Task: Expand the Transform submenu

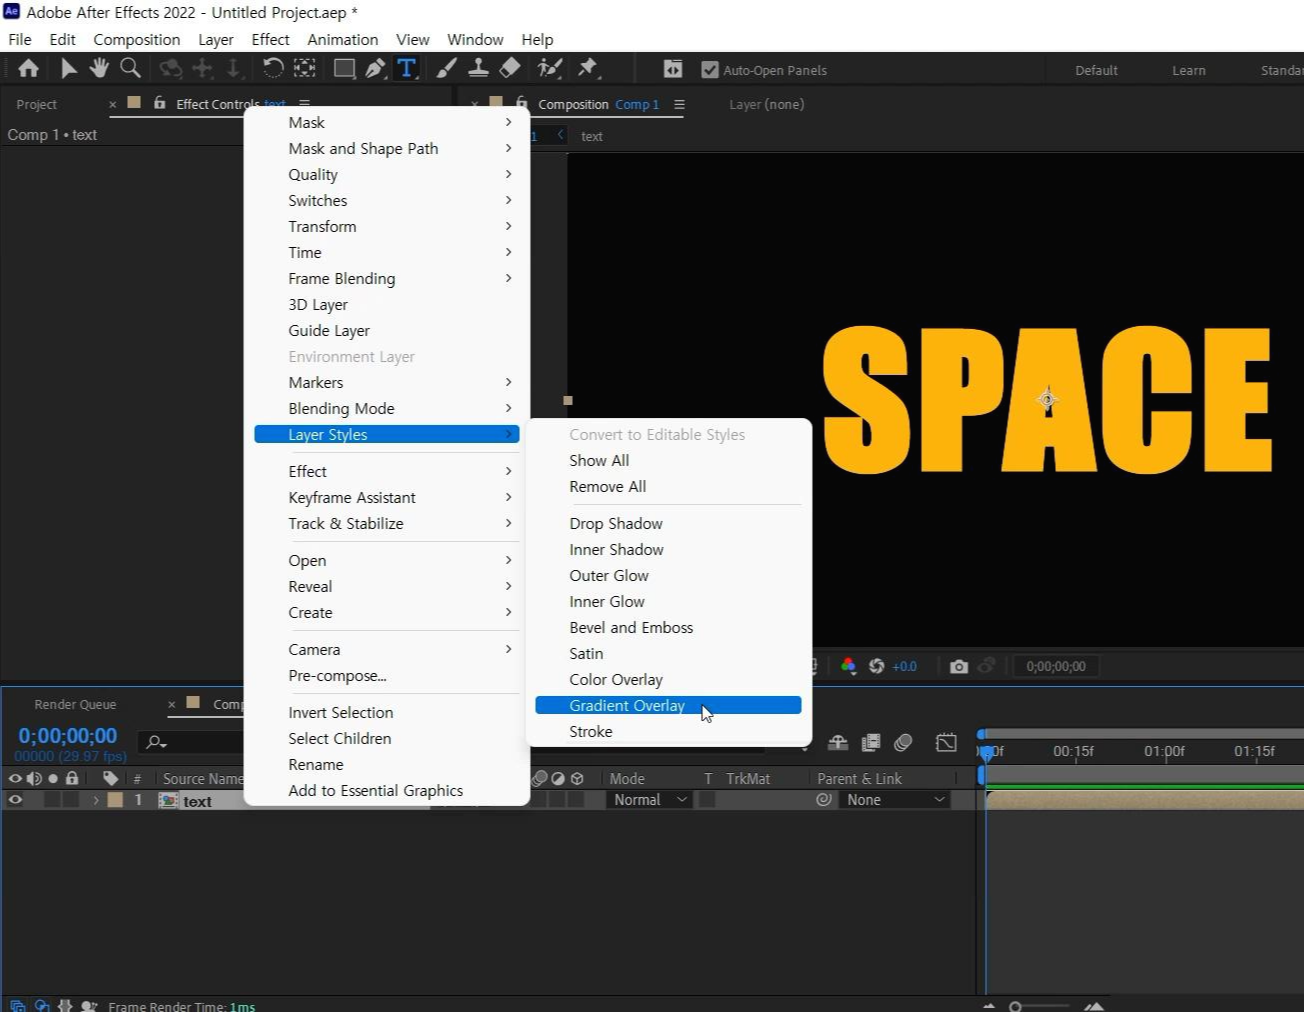Action: [x=387, y=226]
